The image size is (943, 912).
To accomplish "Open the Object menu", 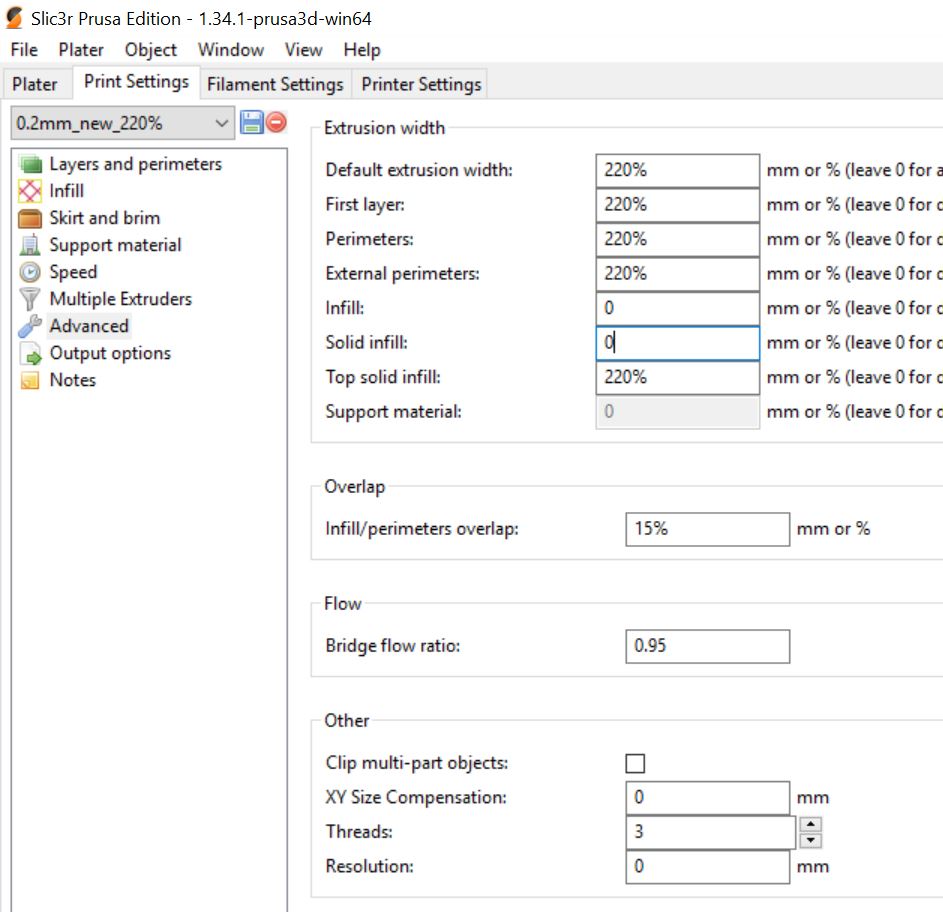I will click(x=150, y=50).
